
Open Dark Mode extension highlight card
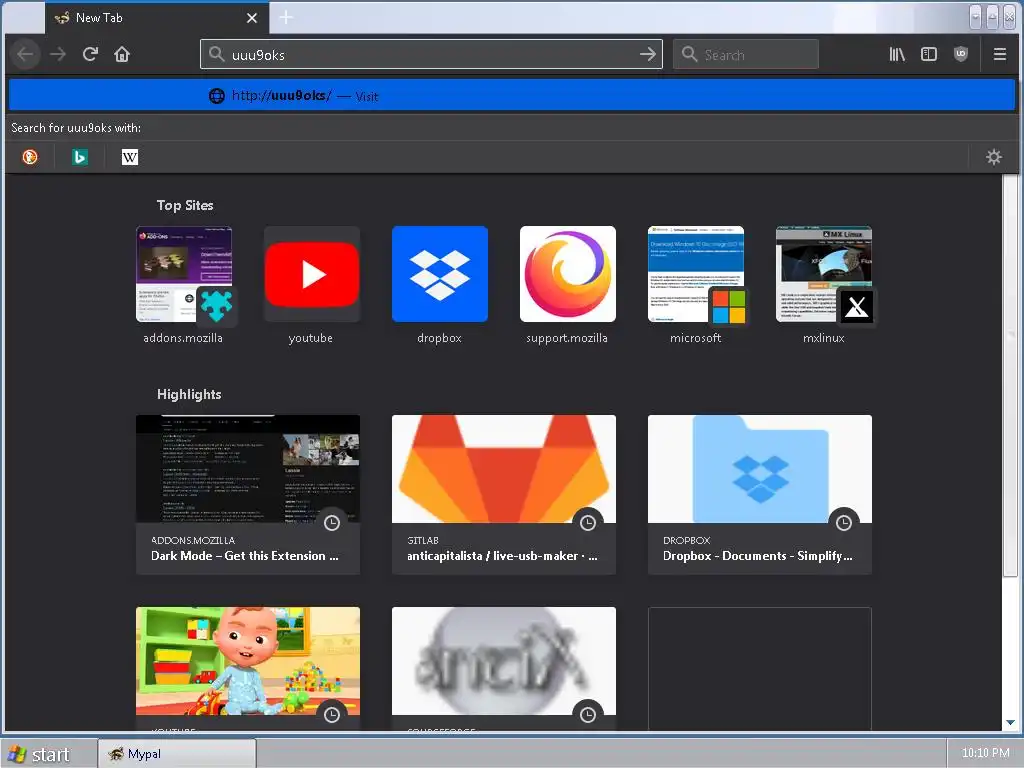pos(248,494)
